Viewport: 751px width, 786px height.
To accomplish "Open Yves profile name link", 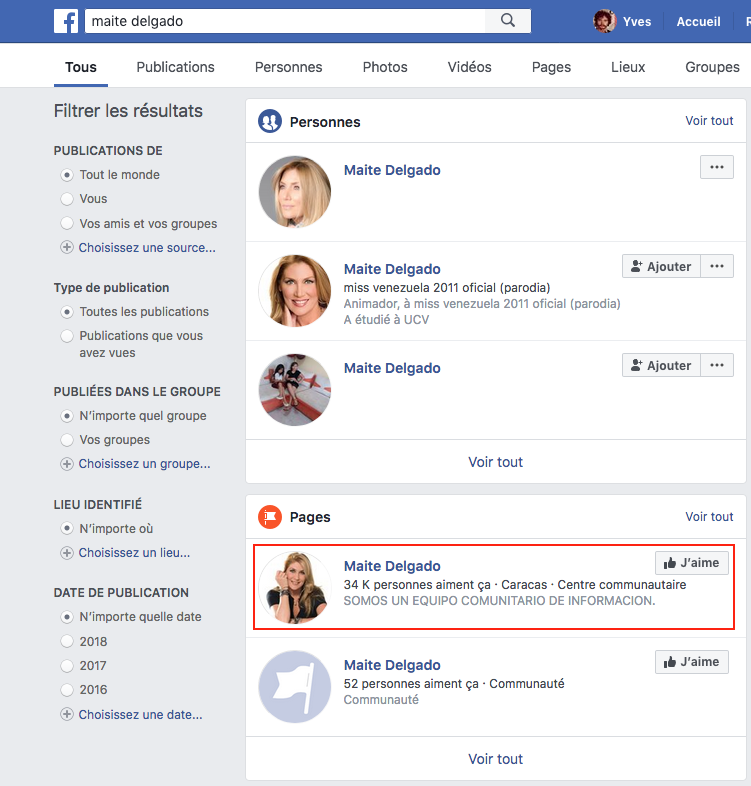I will (x=637, y=22).
